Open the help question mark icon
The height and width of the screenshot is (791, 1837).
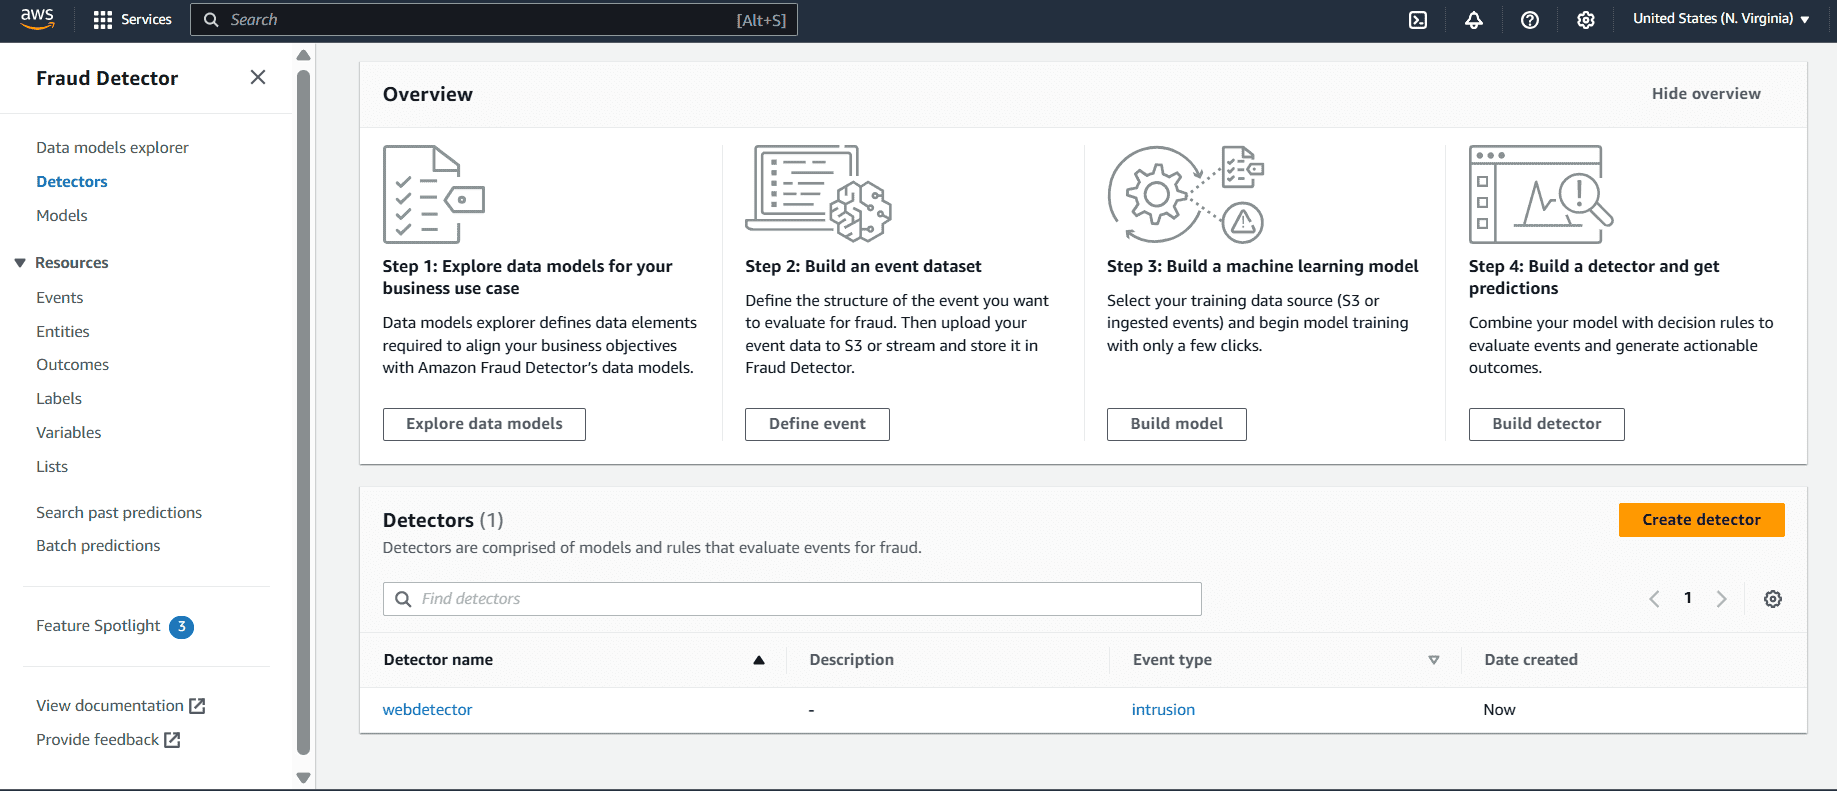tap(1530, 20)
